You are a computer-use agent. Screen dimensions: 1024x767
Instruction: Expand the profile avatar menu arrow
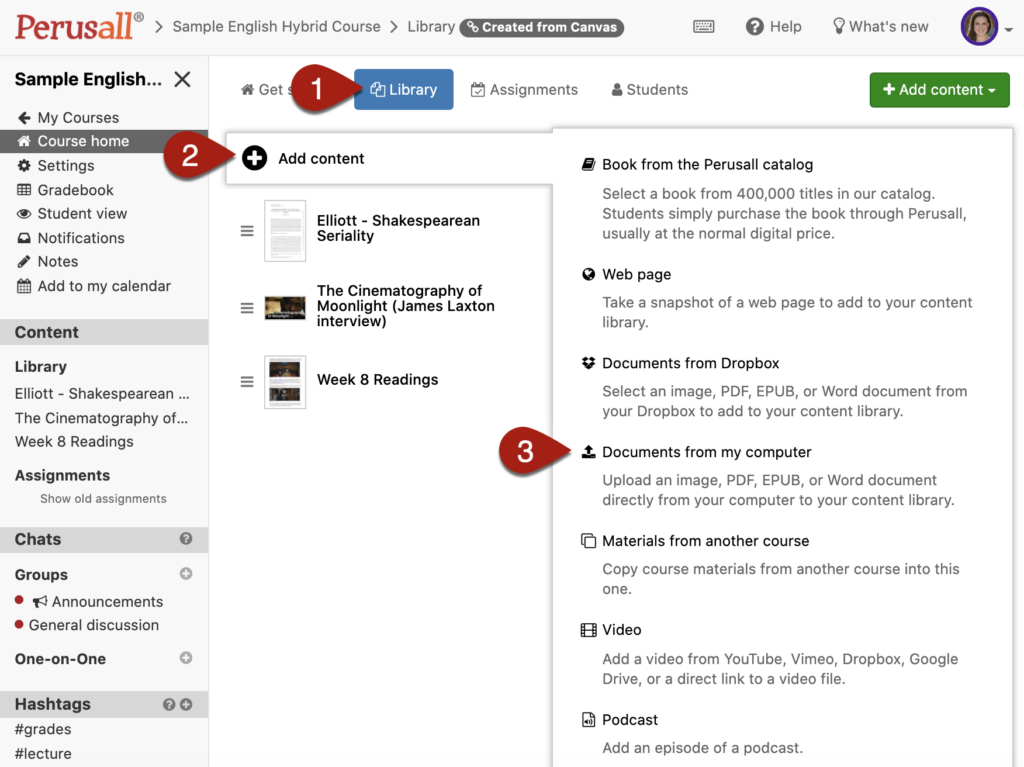(x=1009, y=29)
